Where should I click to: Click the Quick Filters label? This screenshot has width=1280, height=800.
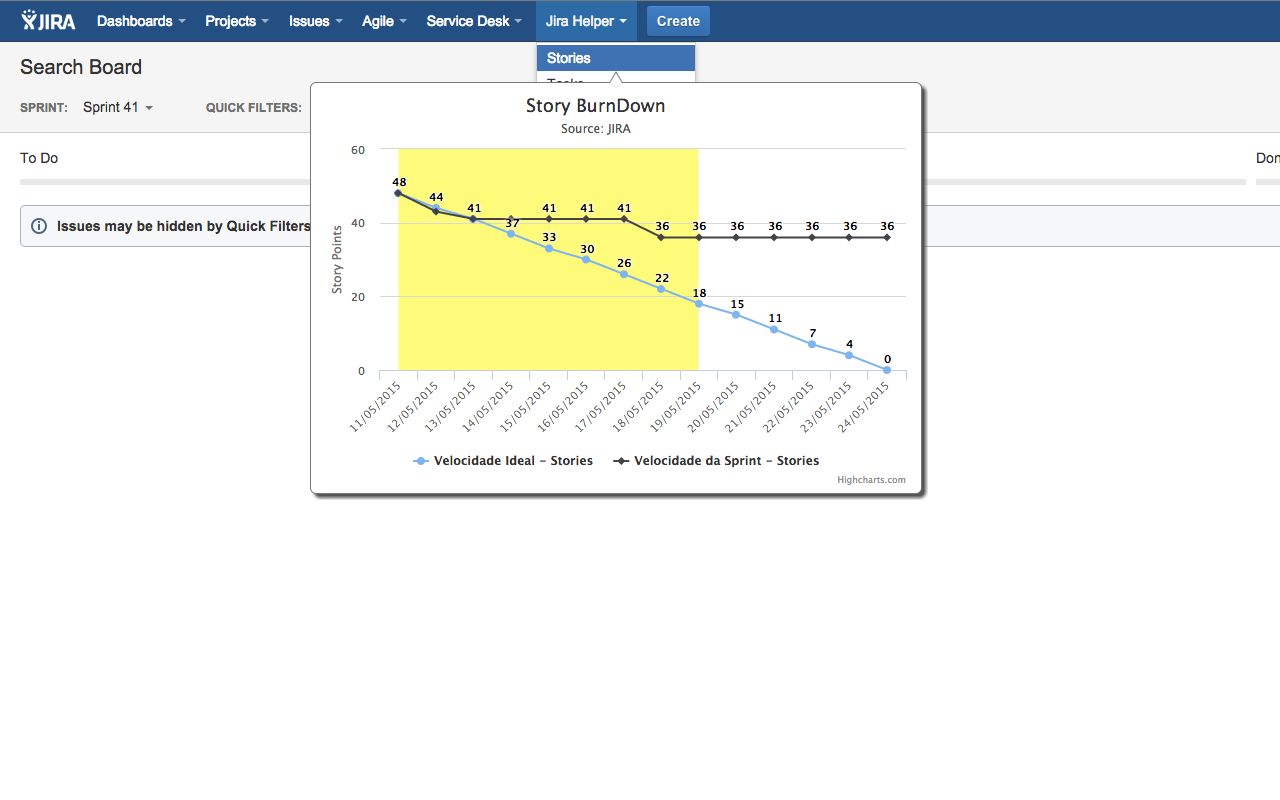(x=254, y=108)
